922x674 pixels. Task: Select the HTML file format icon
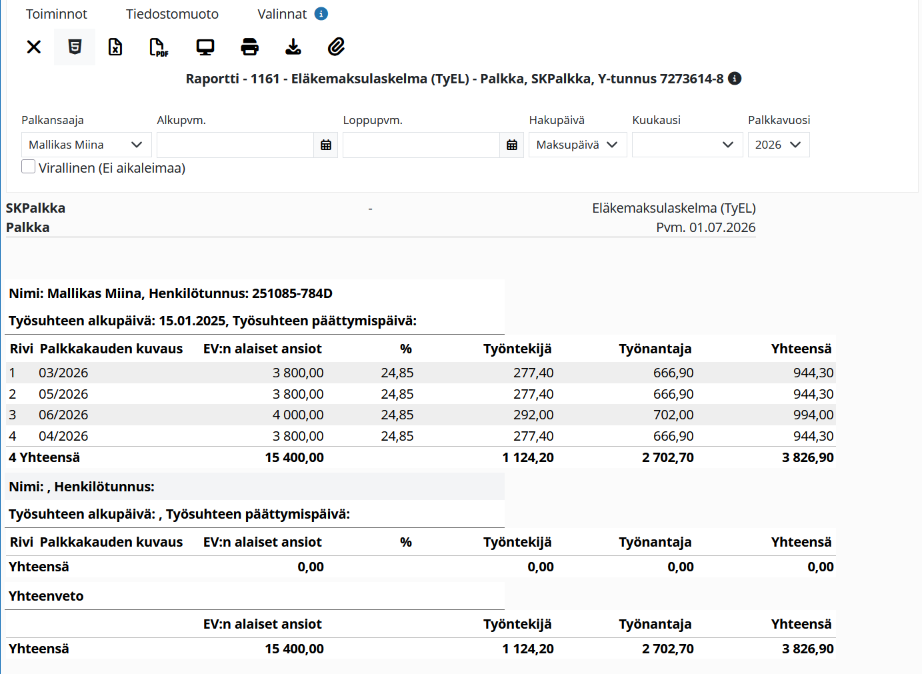click(75, 47)
